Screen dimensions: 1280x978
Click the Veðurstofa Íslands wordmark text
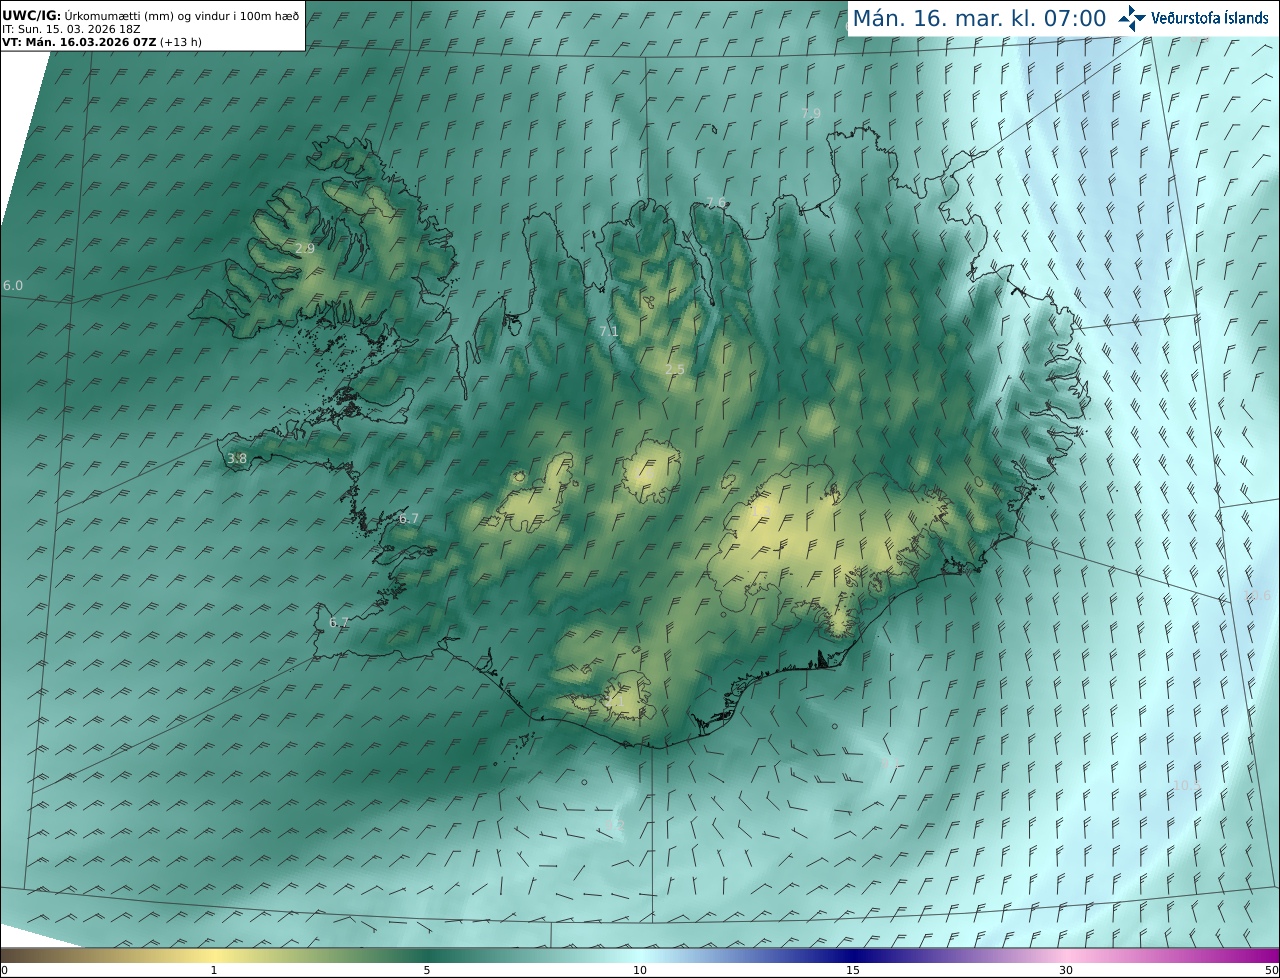[x=1210, y=18]
